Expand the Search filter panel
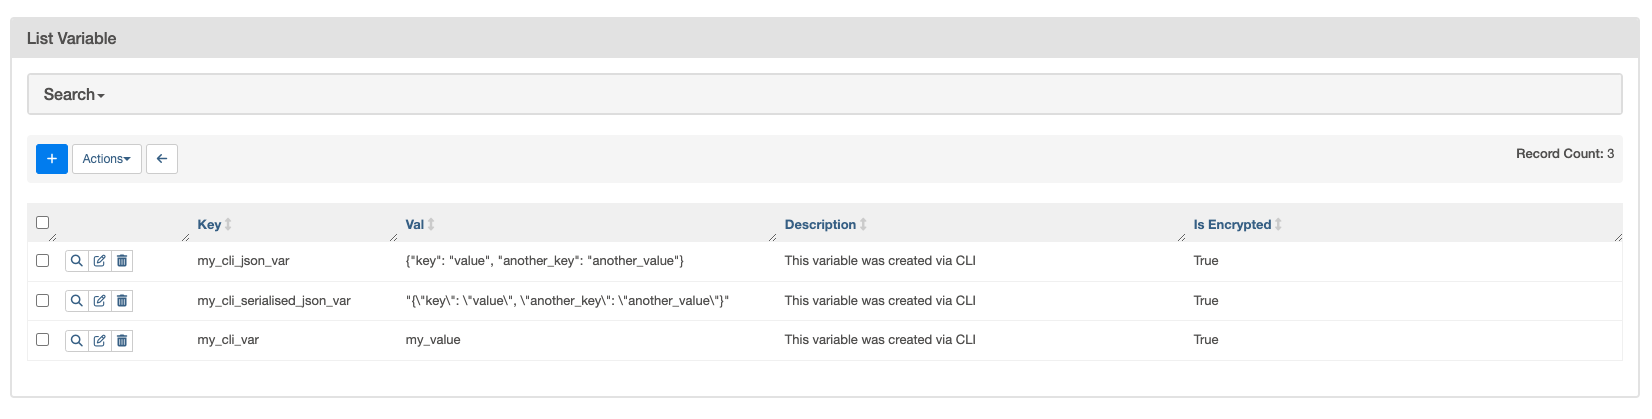 (74, 95)
